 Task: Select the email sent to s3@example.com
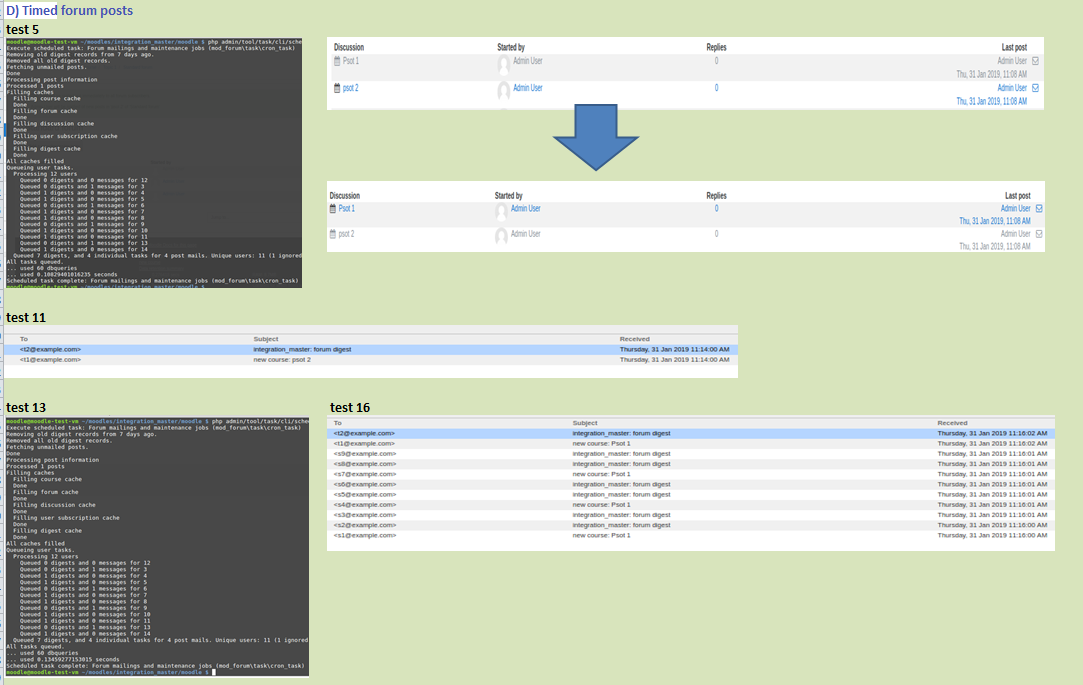(x=691, y=515)
